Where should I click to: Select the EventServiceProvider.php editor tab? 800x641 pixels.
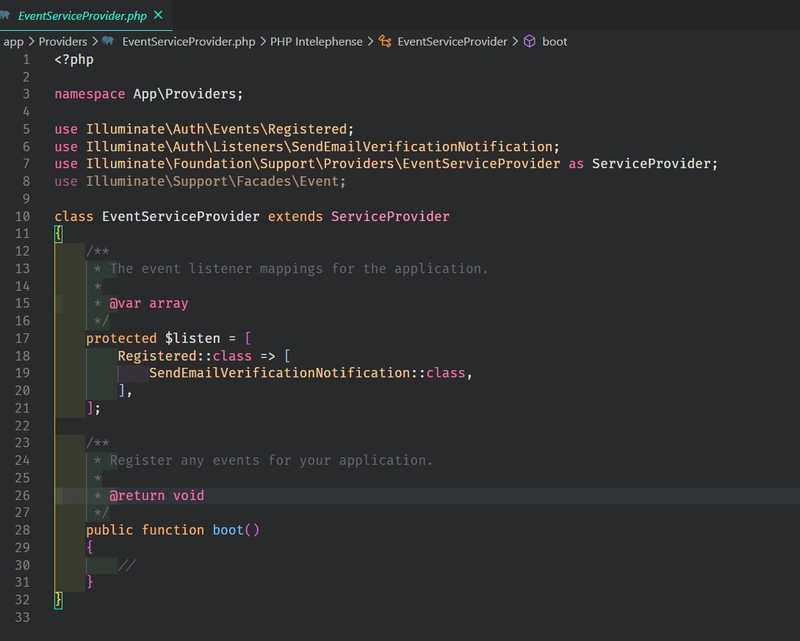pos(86,15)
